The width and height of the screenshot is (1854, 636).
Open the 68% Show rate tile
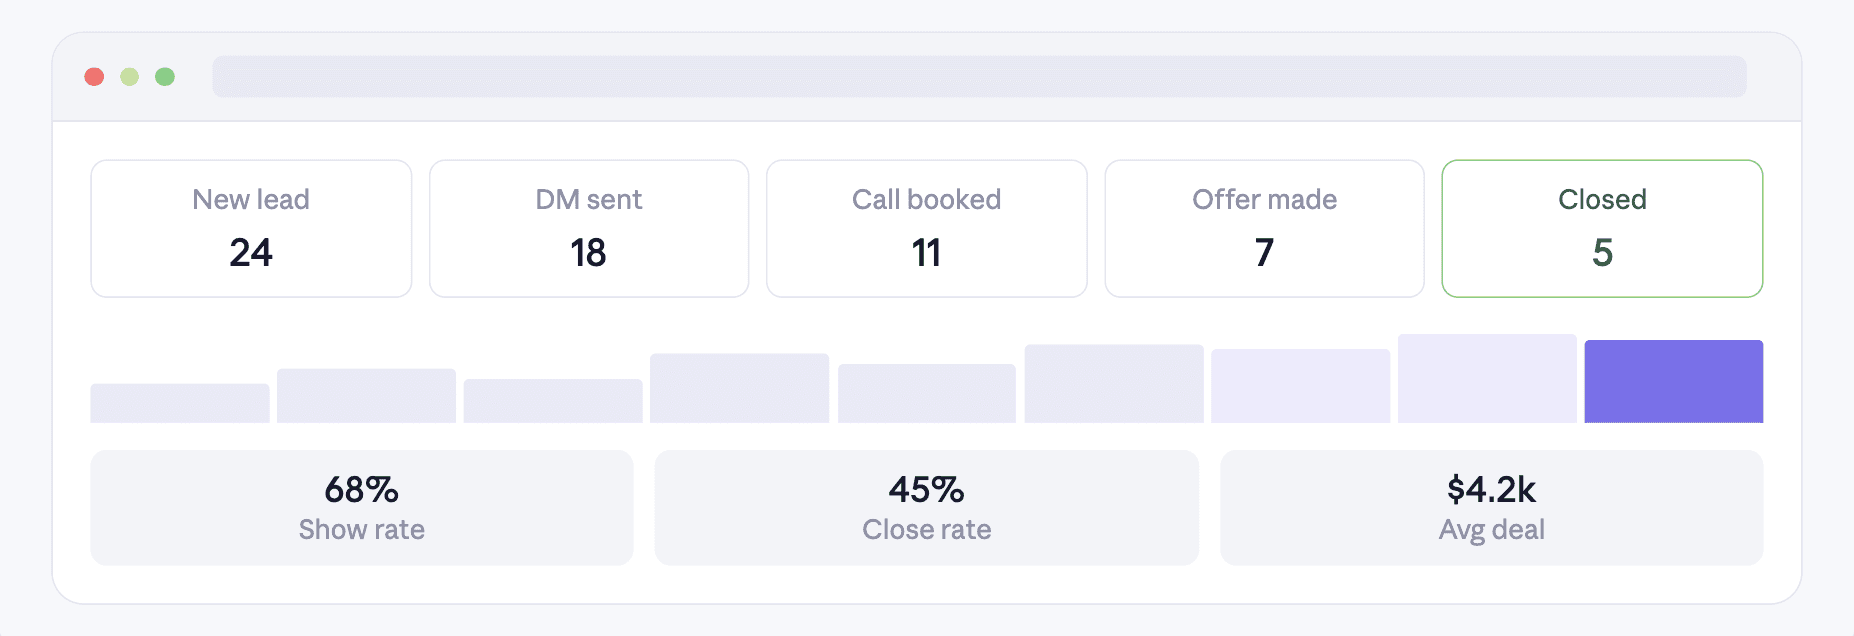pos(362,508)
